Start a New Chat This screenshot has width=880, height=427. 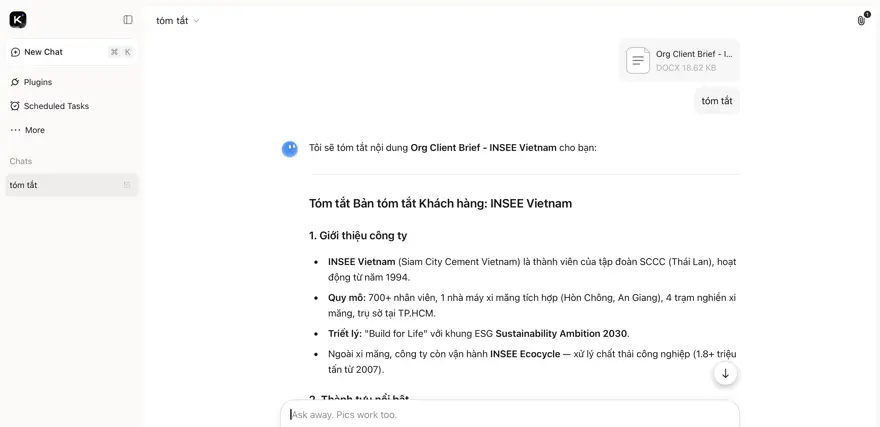coord(71,52)
